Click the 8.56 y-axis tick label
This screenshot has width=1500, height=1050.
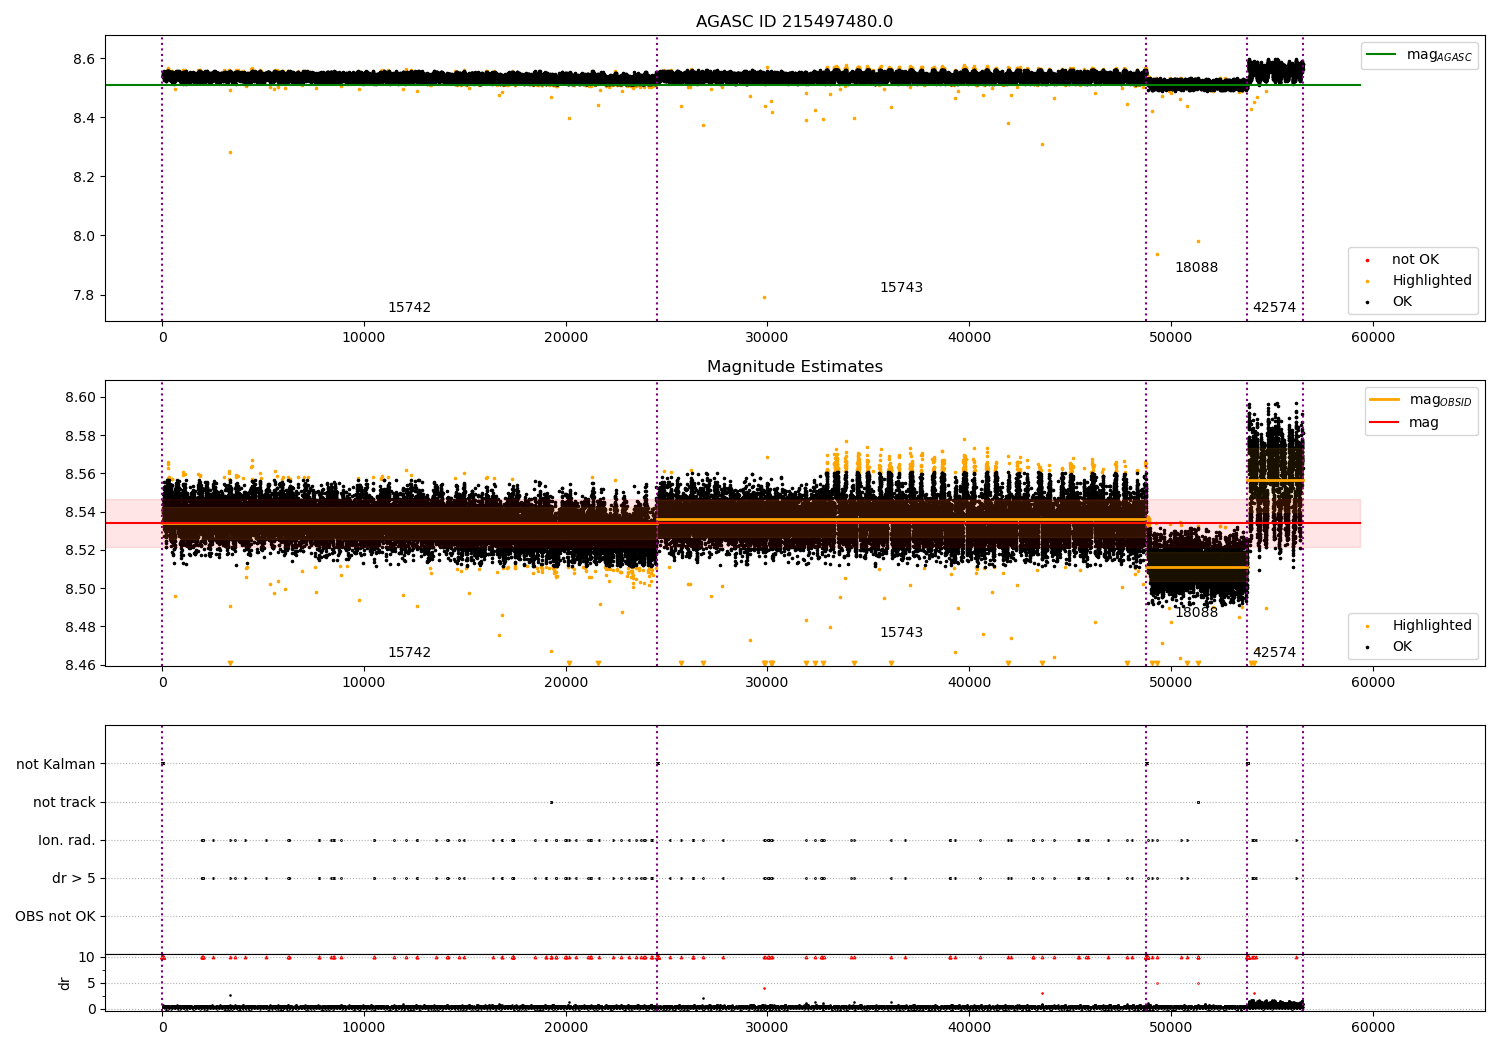pyautogui.click(x=80, y=475)
